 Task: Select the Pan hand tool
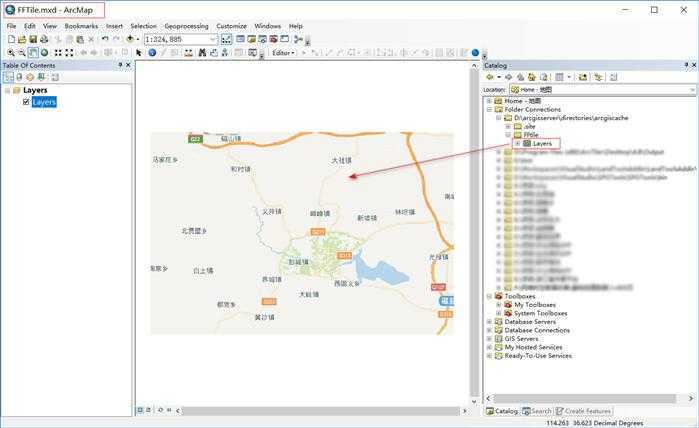pyautogui.click(x=33, y=53)
